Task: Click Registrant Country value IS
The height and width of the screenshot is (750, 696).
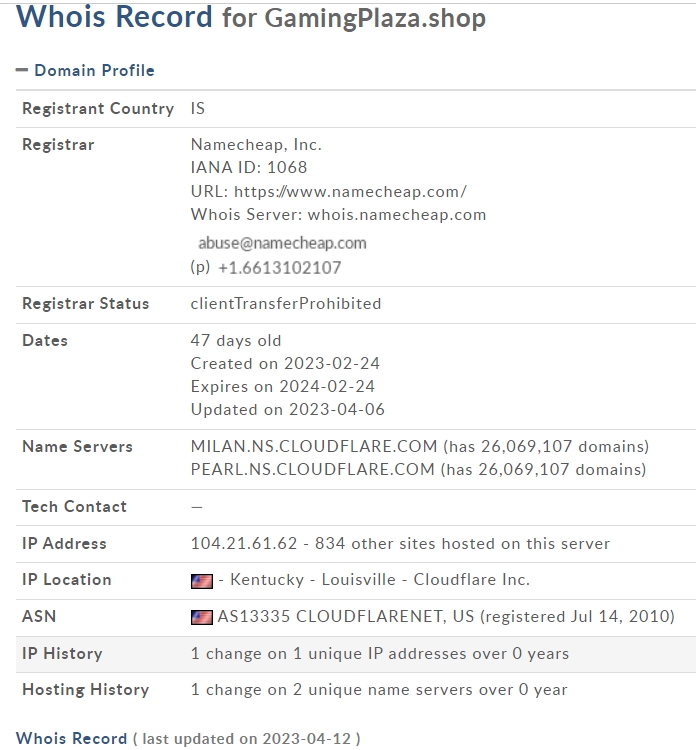Action: pyautogui.click(x=198, y=108)
